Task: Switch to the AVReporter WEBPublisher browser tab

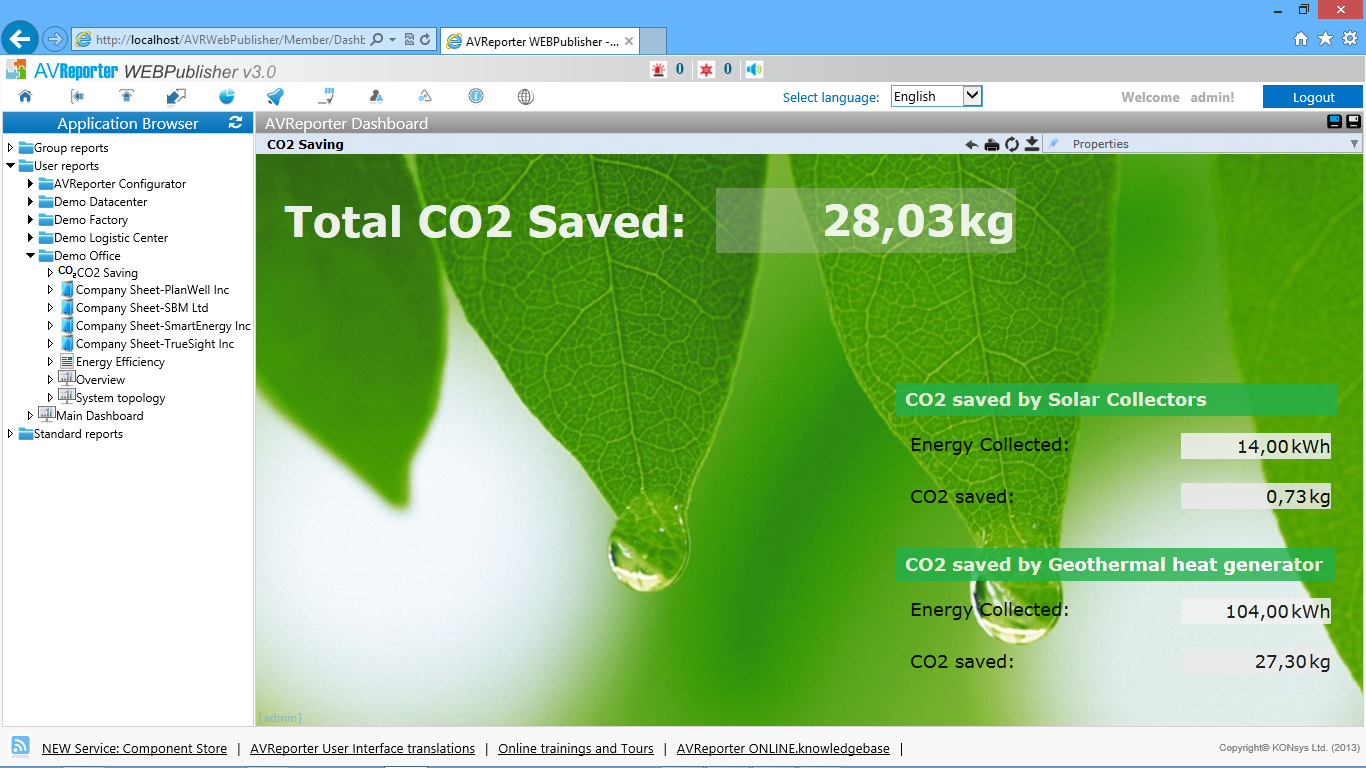Action: [x=539, y=41]
